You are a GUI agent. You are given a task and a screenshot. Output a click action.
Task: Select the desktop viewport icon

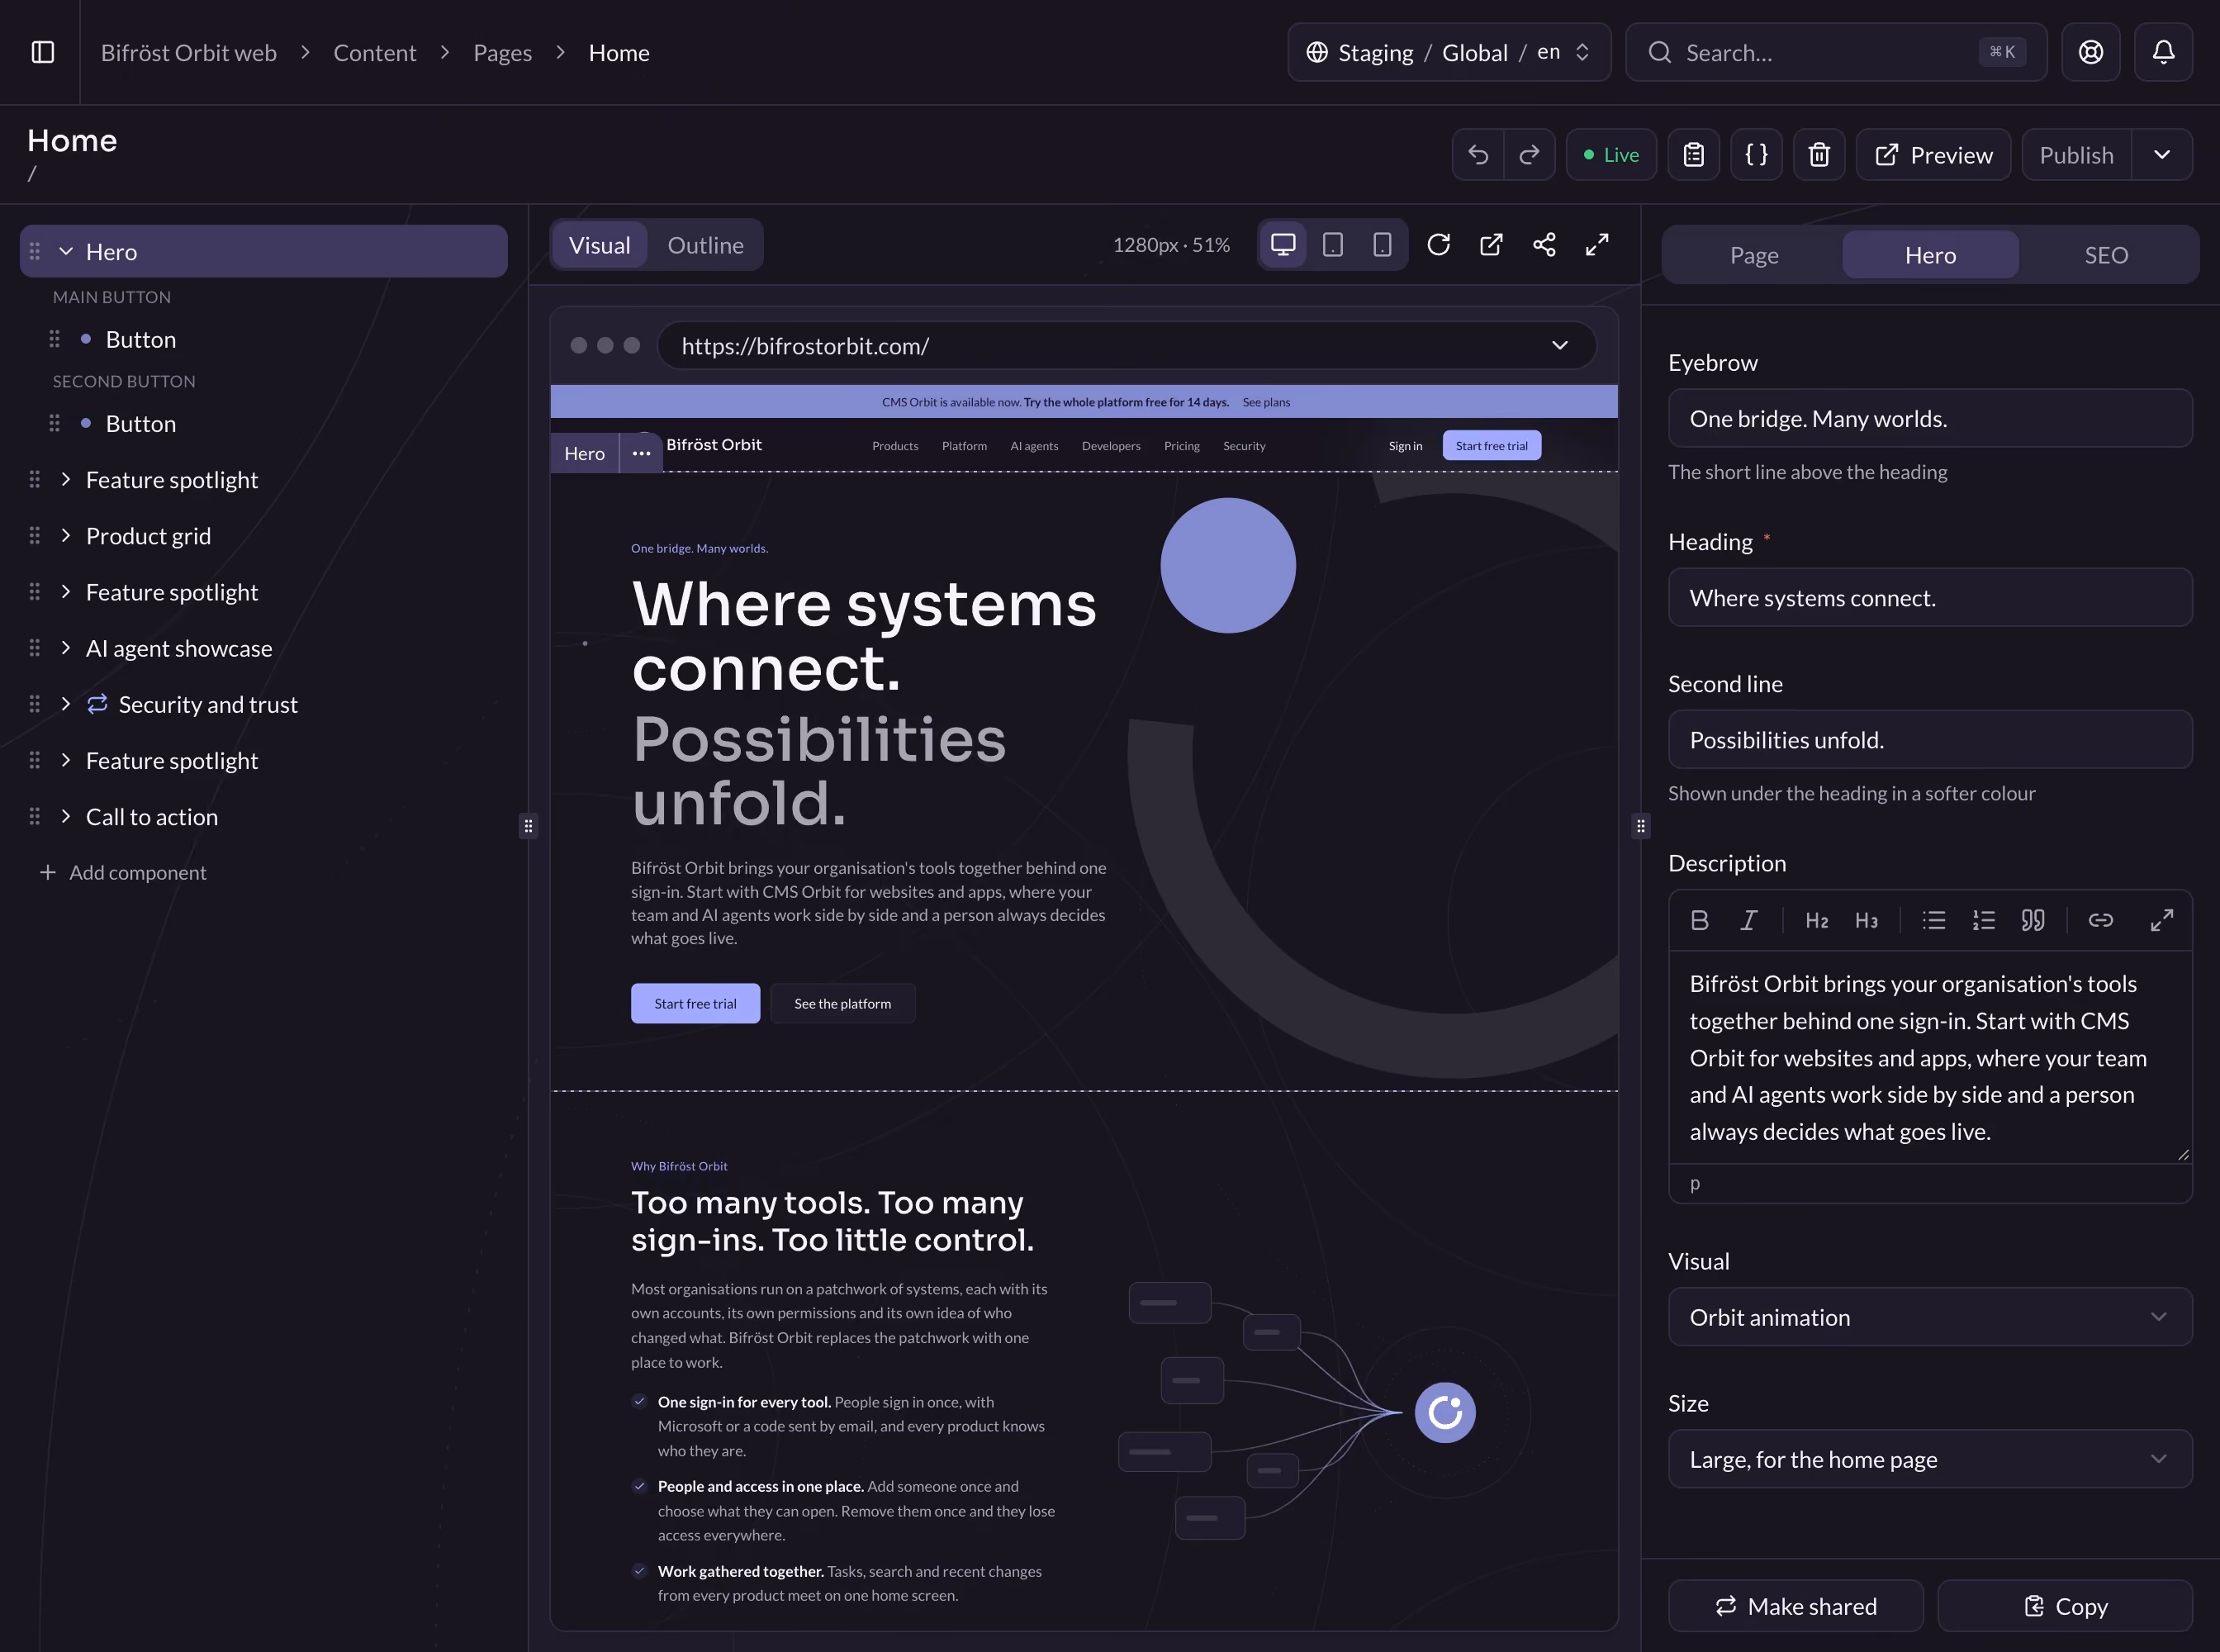coord(1283,245)
